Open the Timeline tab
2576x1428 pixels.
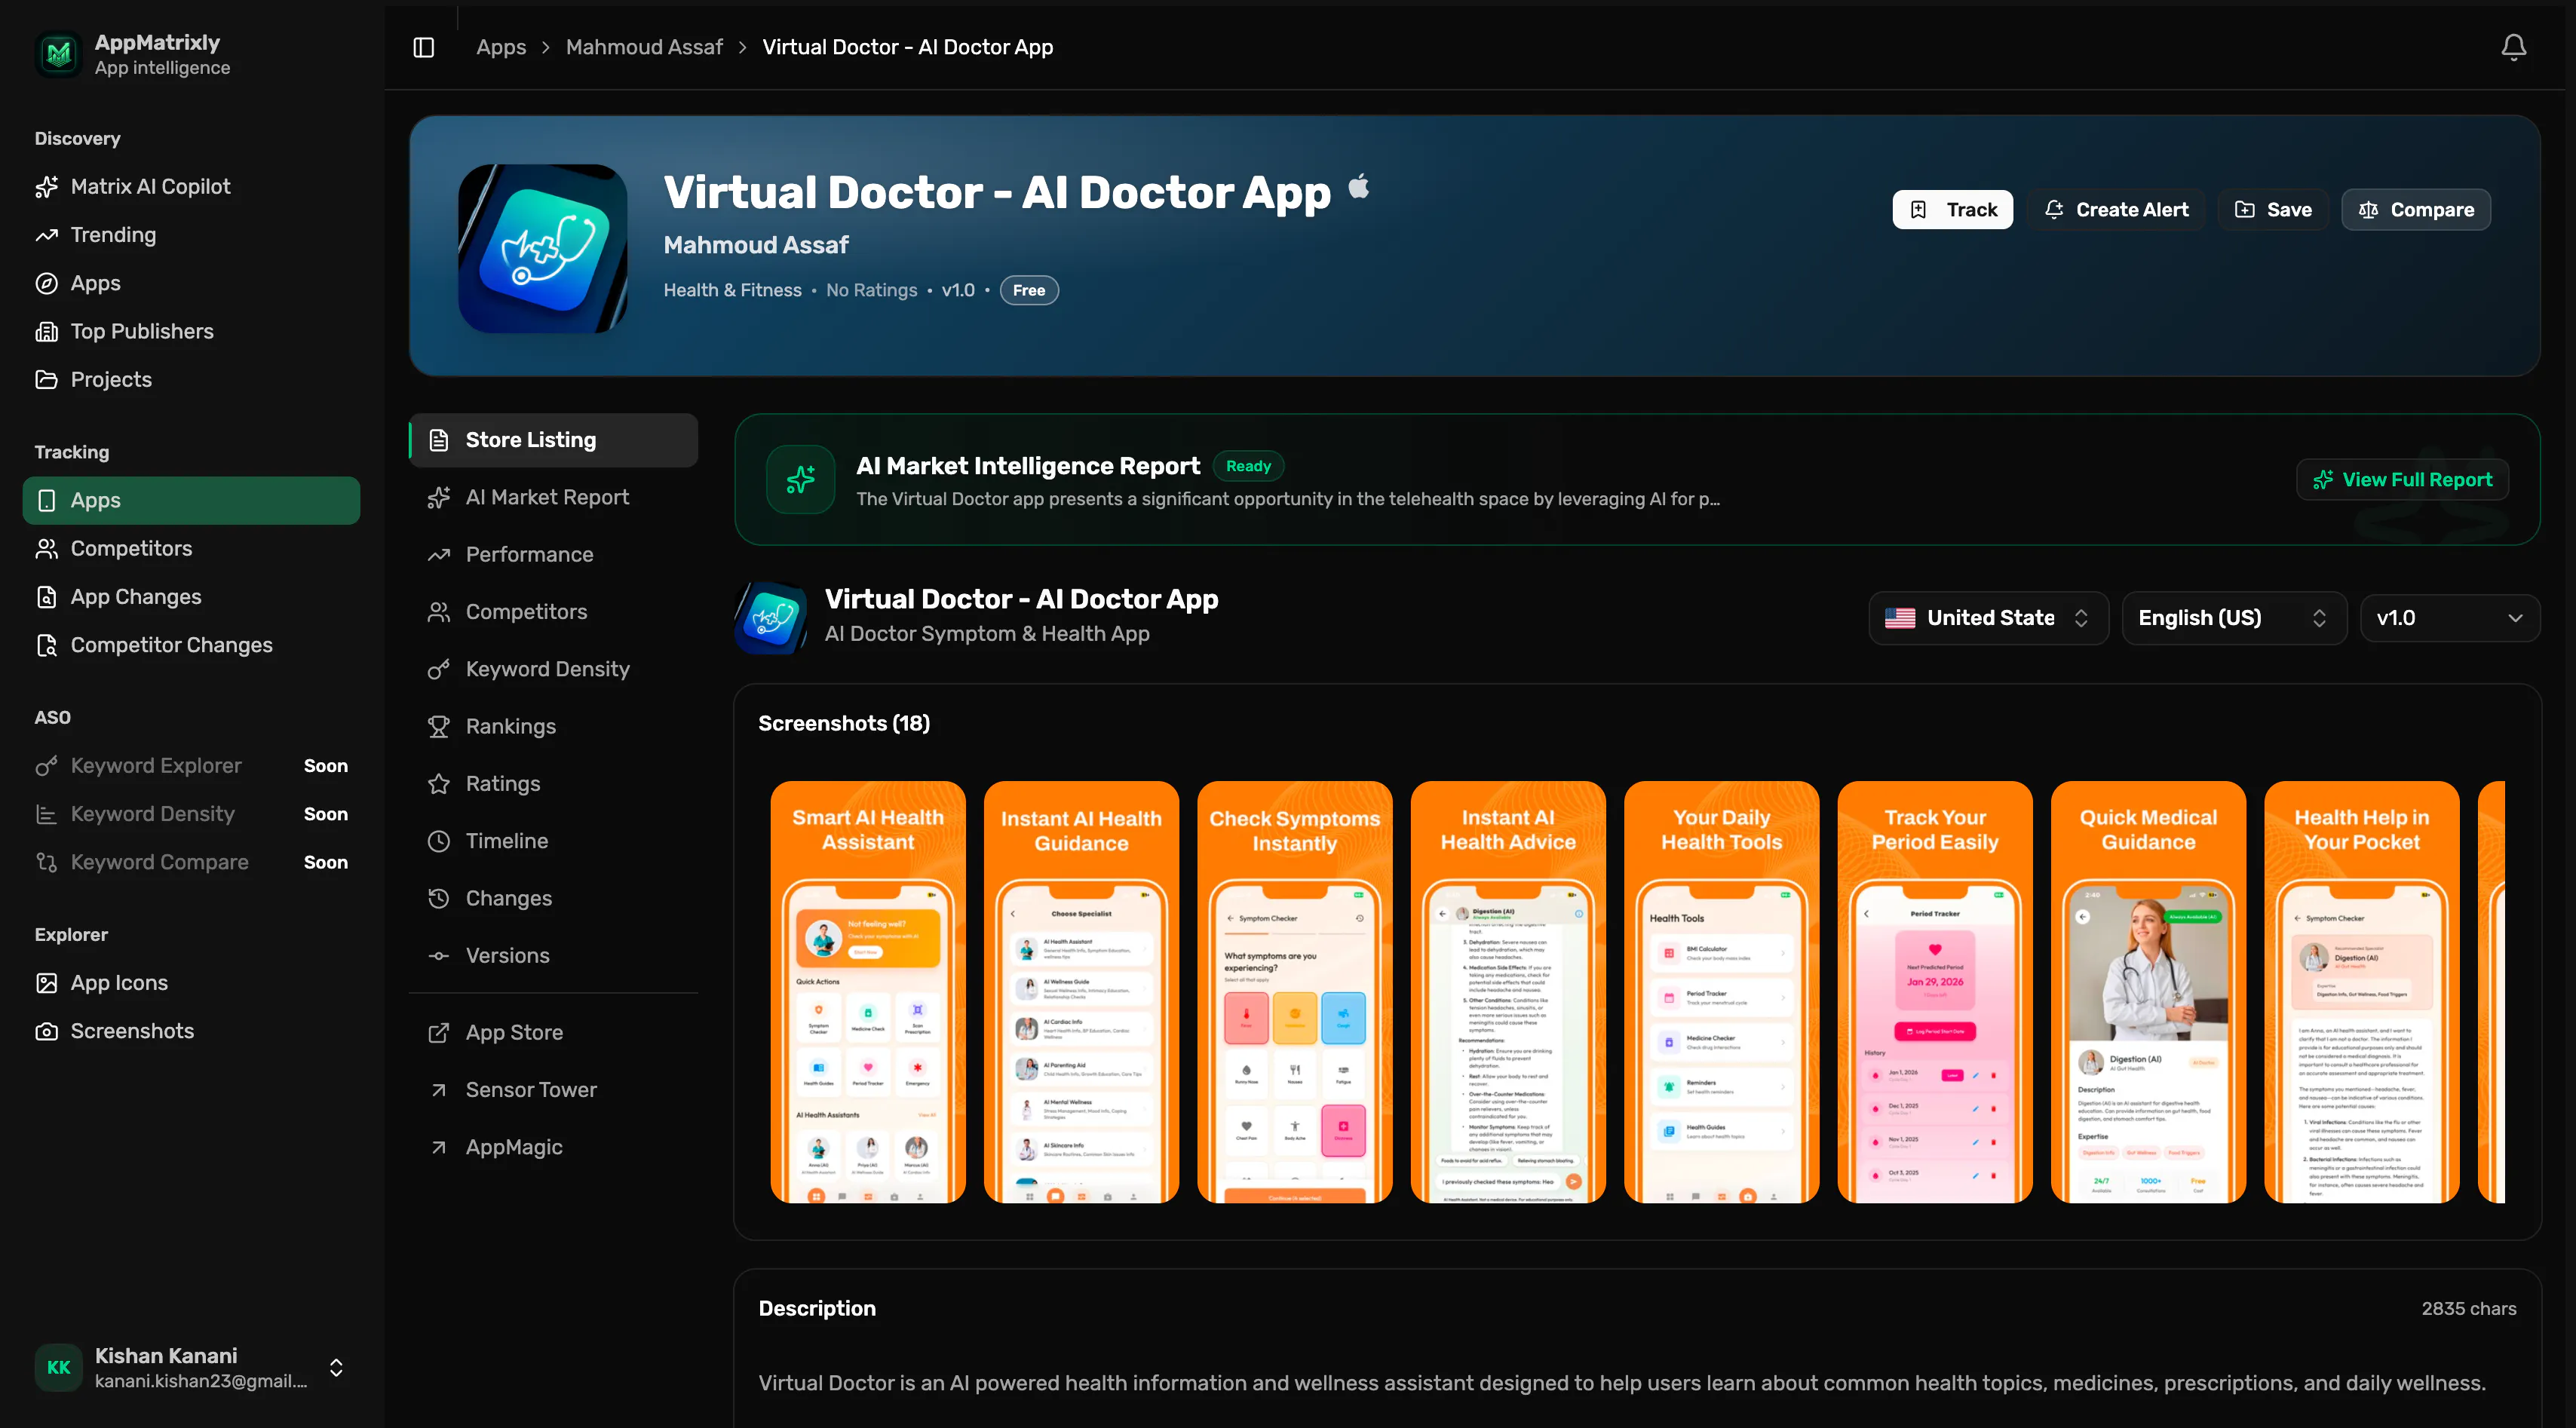click(553, 841)
